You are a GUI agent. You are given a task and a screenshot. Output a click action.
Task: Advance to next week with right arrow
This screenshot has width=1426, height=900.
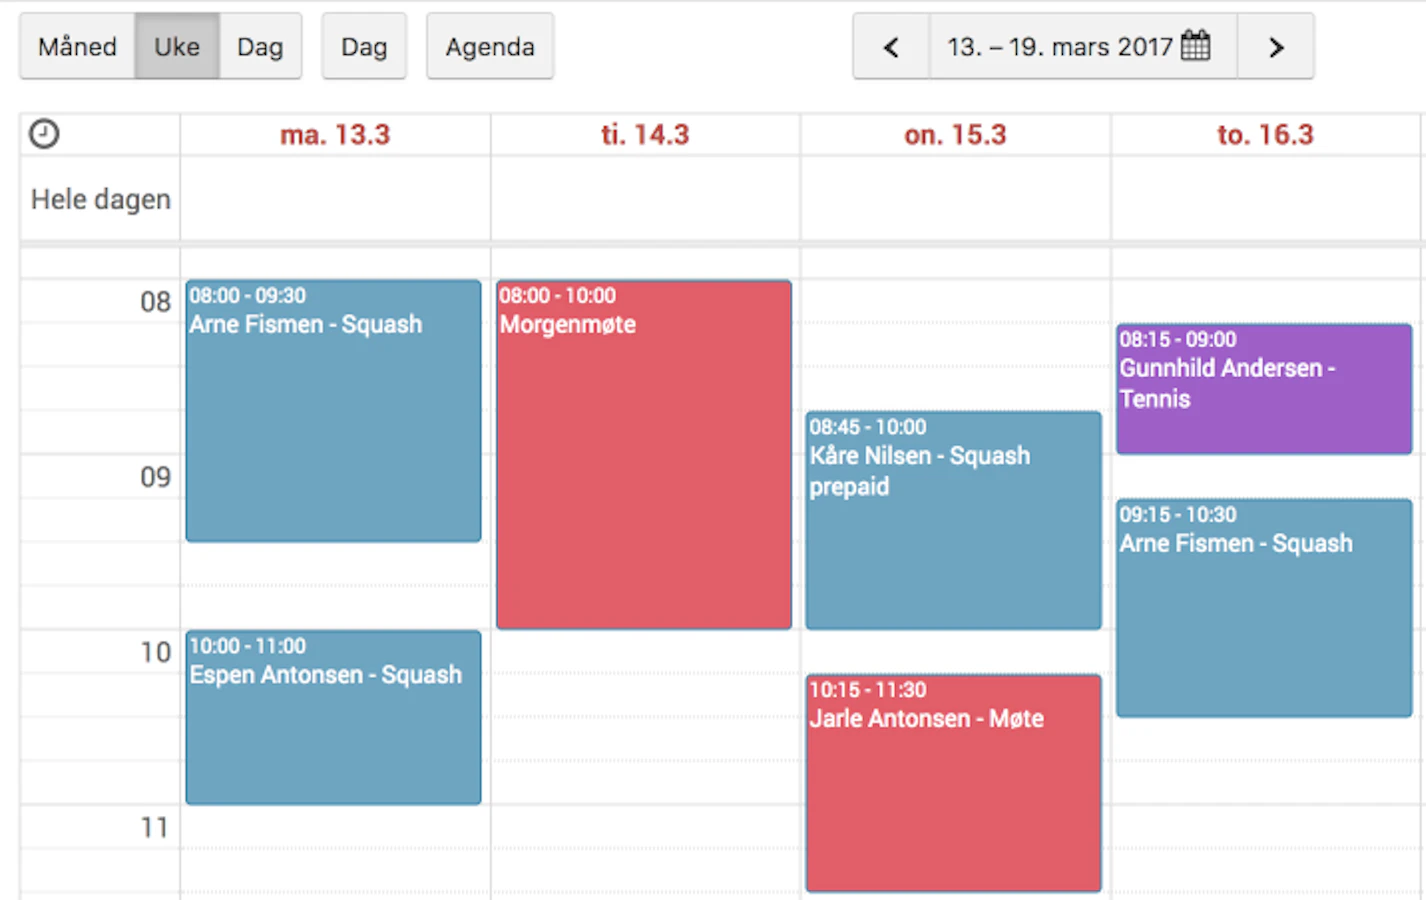[x=1276, y=47]
